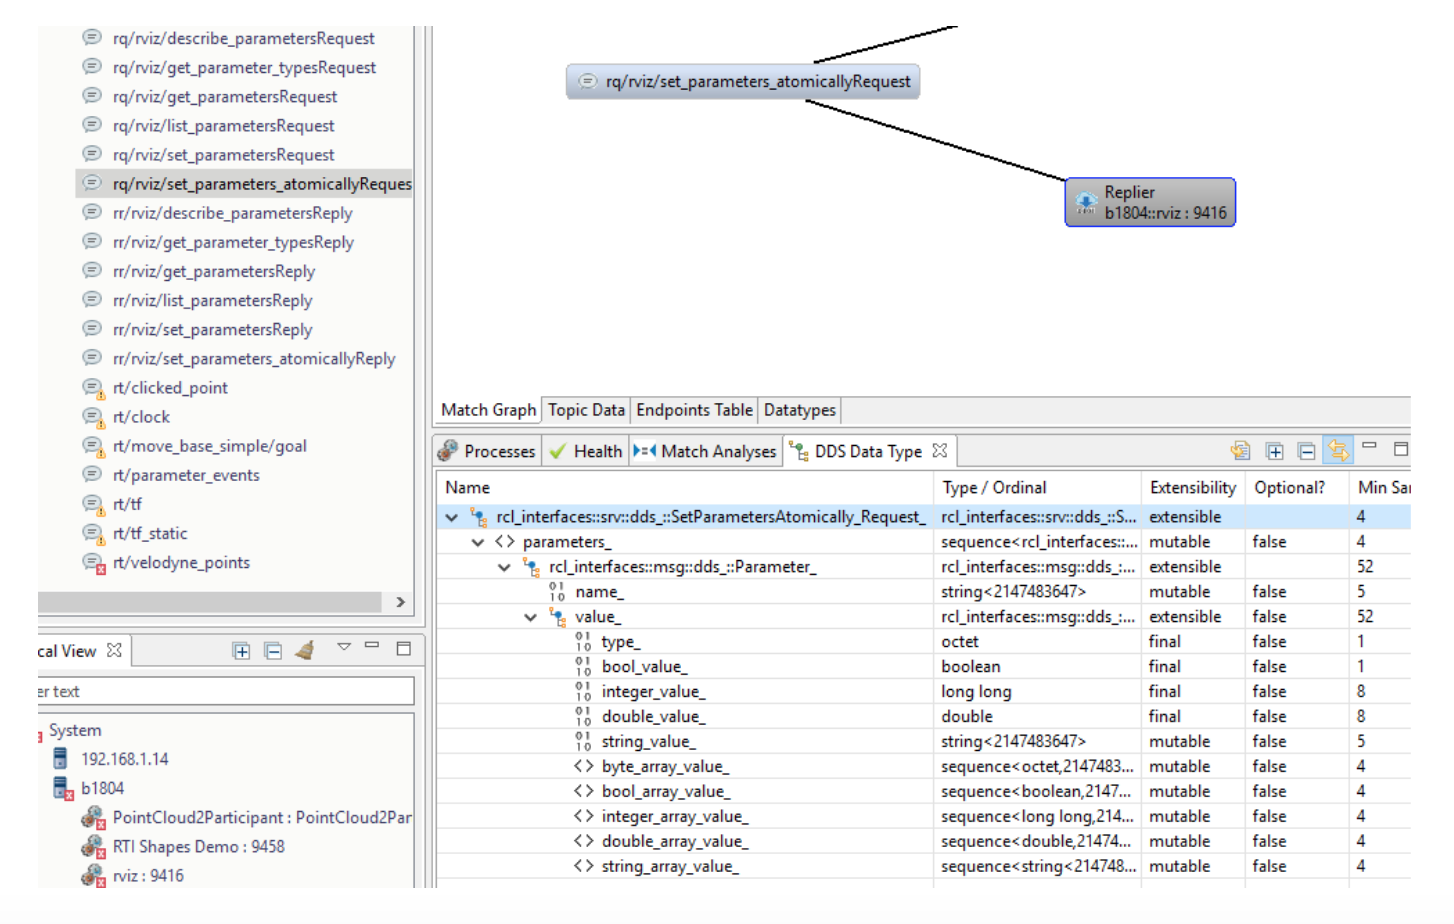Select the Replier b1804::rviz node
This screenshot has height=924, width=1454.
coord(1149,201)
